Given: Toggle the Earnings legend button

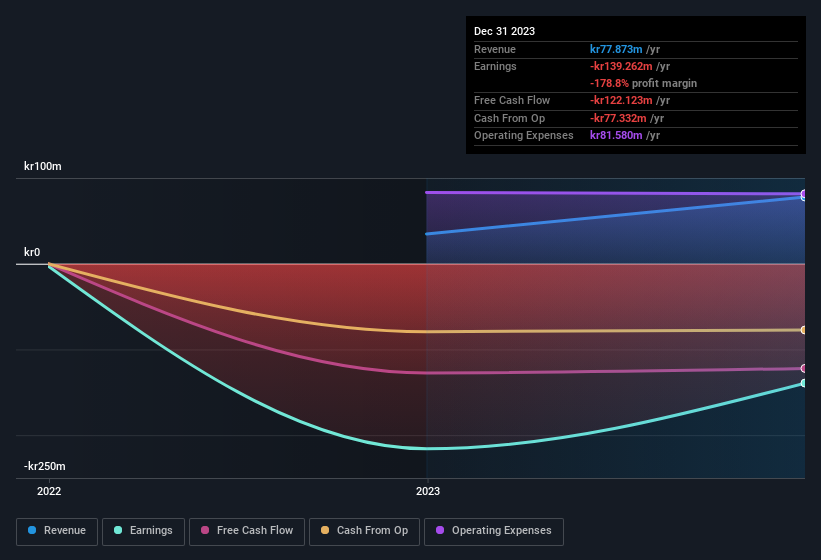Looking at the screenshot, I should point(143,531).
